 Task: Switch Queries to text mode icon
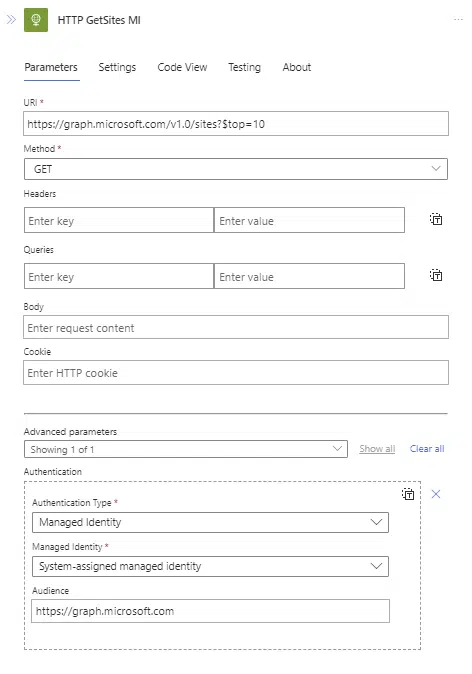click(436, 275)
